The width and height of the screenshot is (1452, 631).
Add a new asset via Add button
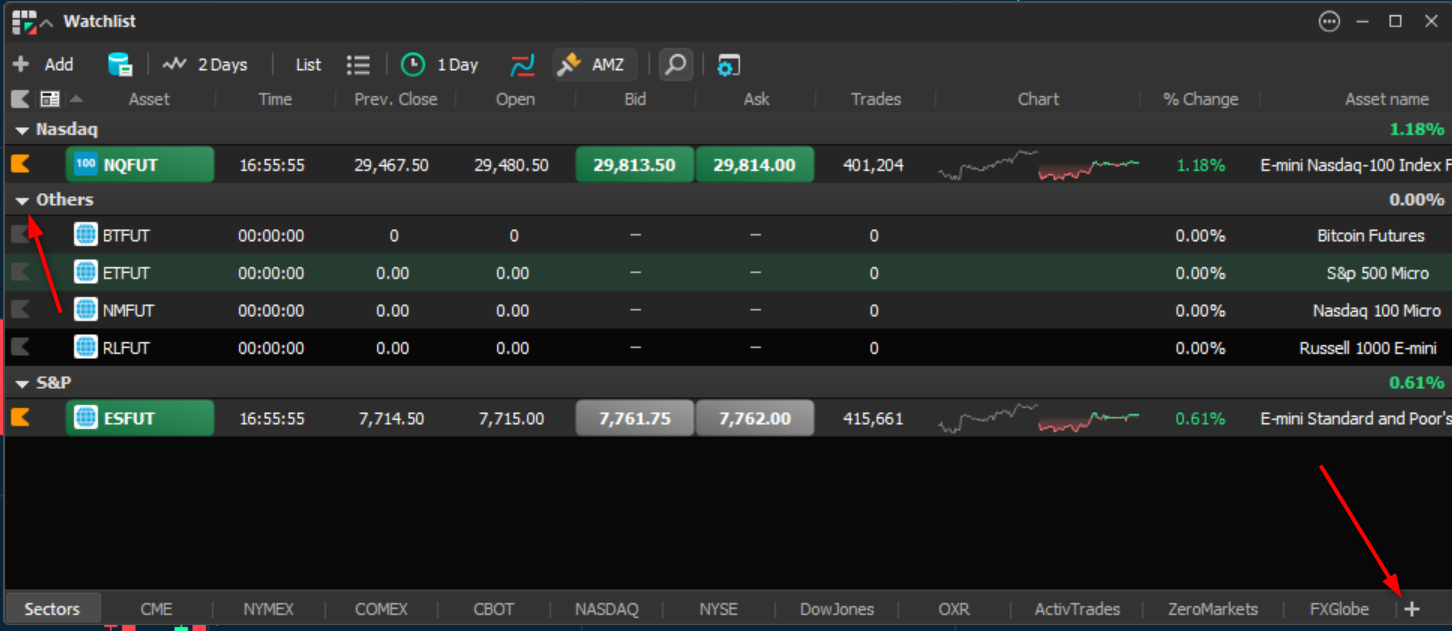[x=43, y=65]
